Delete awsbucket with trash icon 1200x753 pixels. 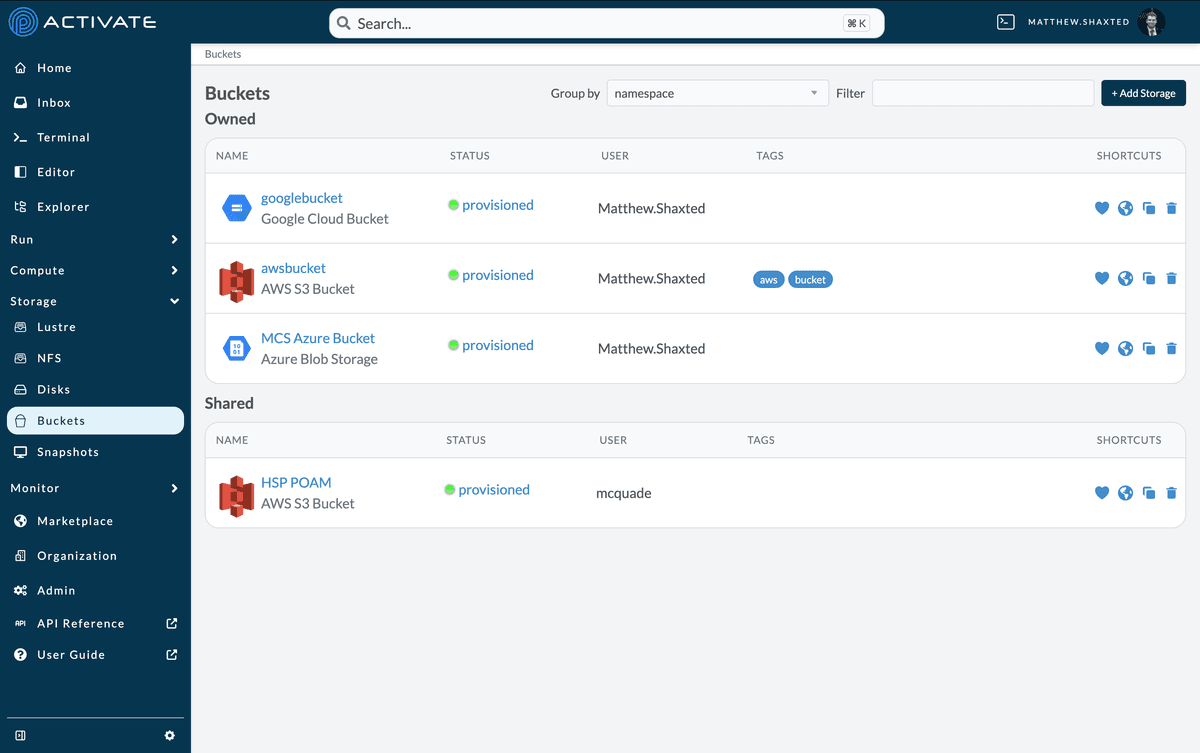(x=1172, y=278)
